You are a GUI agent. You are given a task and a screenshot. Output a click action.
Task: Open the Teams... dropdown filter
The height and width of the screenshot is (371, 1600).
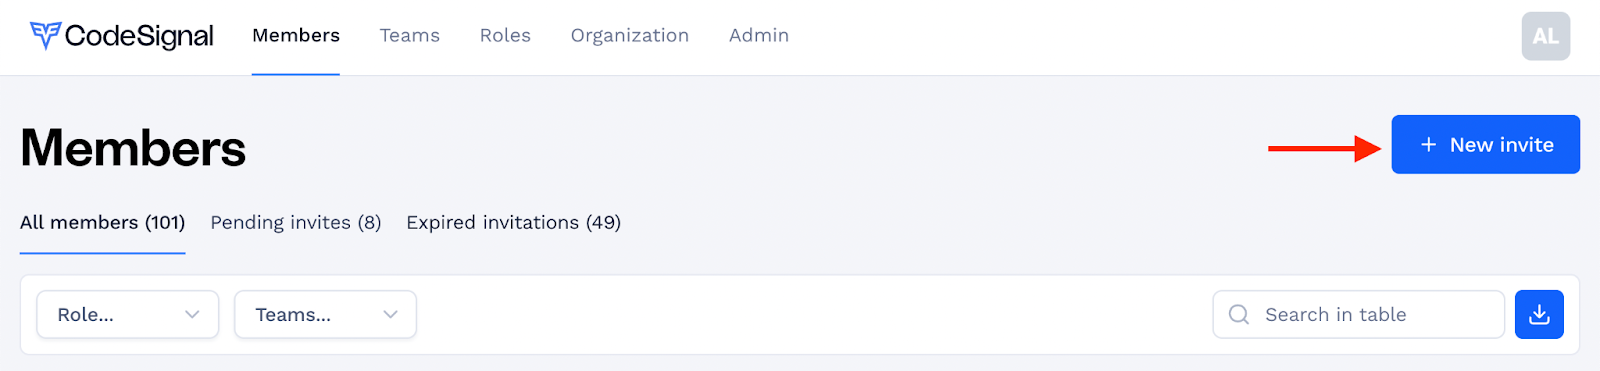click(x=325, y=314)
